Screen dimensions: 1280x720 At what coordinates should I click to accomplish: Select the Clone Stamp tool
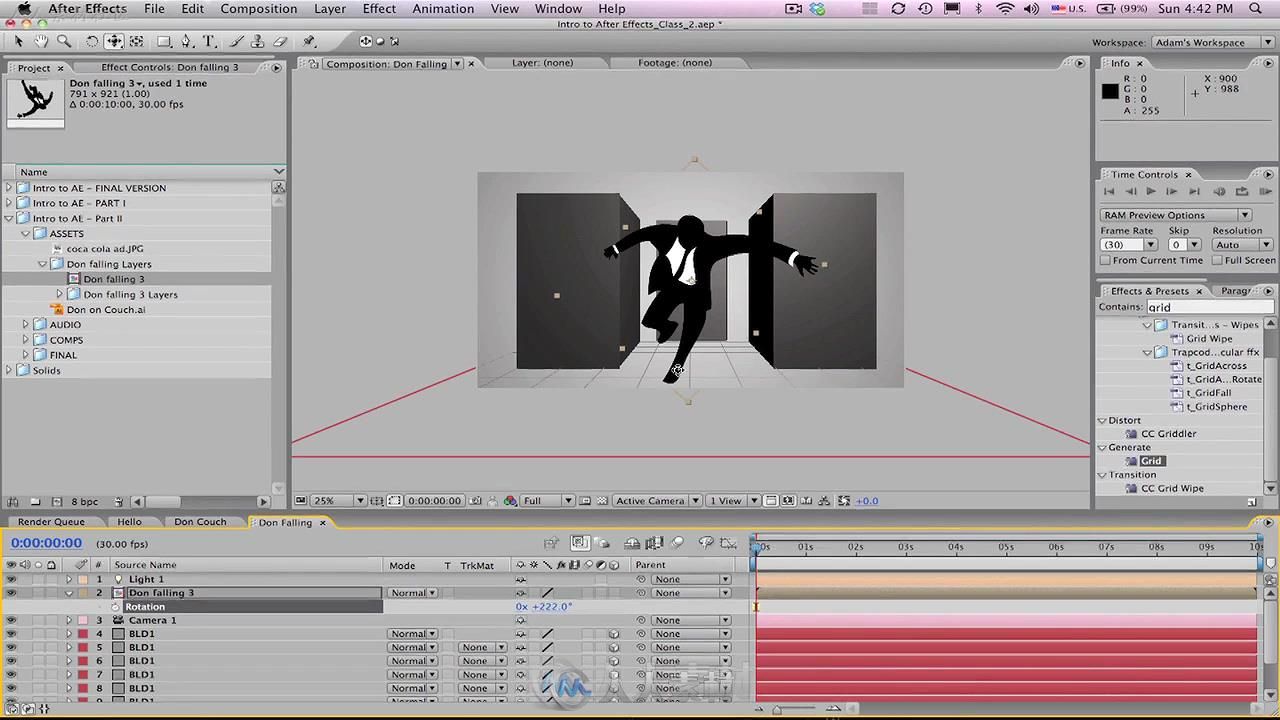point(259,41)
